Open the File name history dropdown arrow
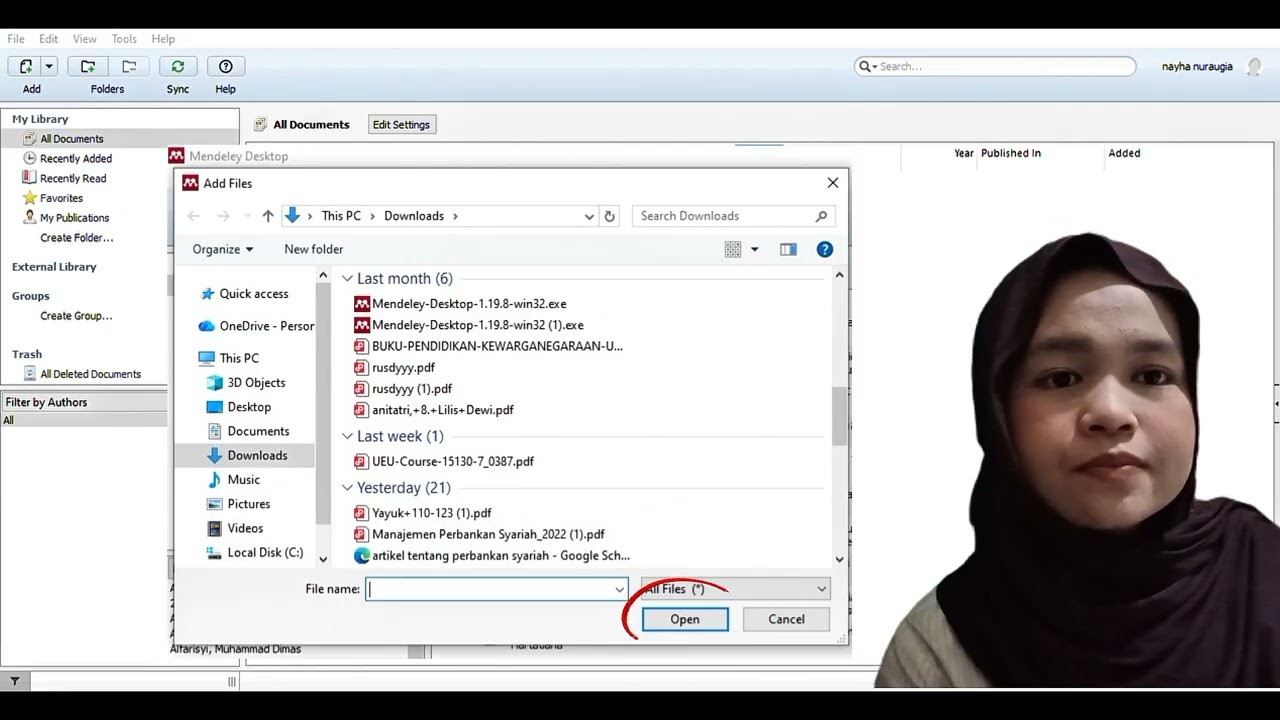 (620, 589)
